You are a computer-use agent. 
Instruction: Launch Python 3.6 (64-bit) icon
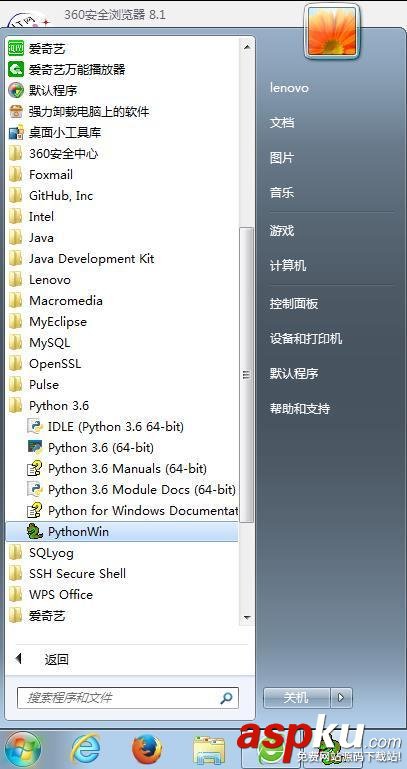tap(35, 447)
